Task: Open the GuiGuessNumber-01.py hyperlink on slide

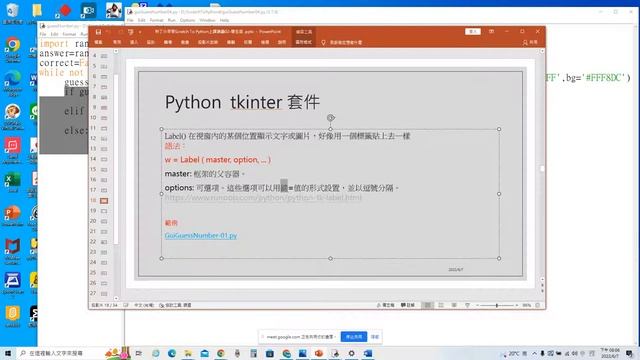Action: pyautogui.click(x=201, y=236)
